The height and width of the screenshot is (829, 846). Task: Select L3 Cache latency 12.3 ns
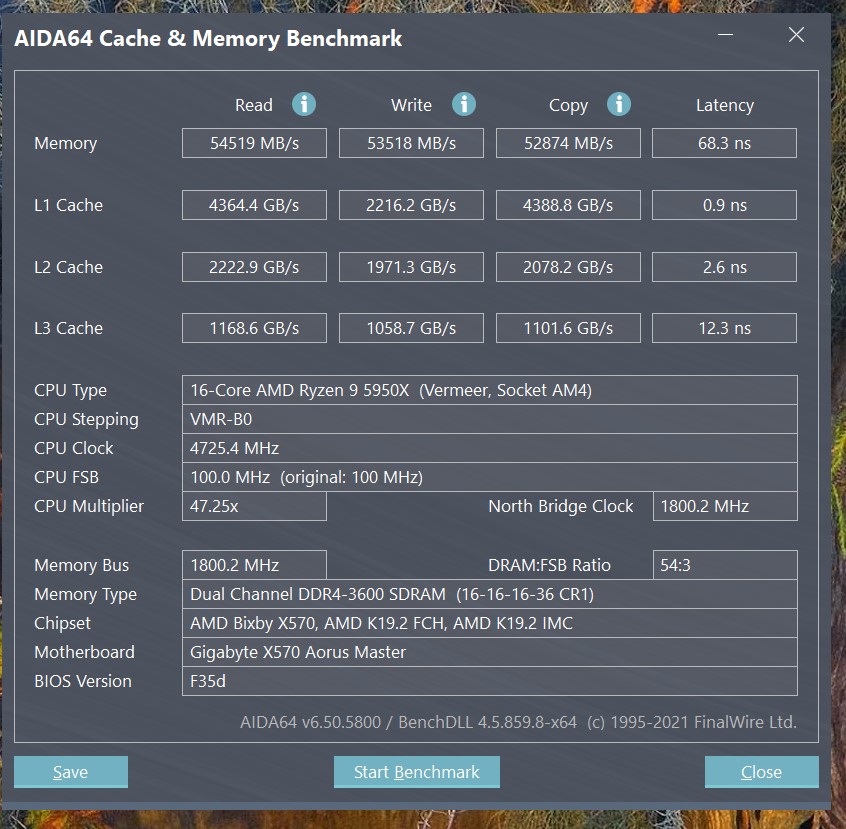[x=724, y=328]
